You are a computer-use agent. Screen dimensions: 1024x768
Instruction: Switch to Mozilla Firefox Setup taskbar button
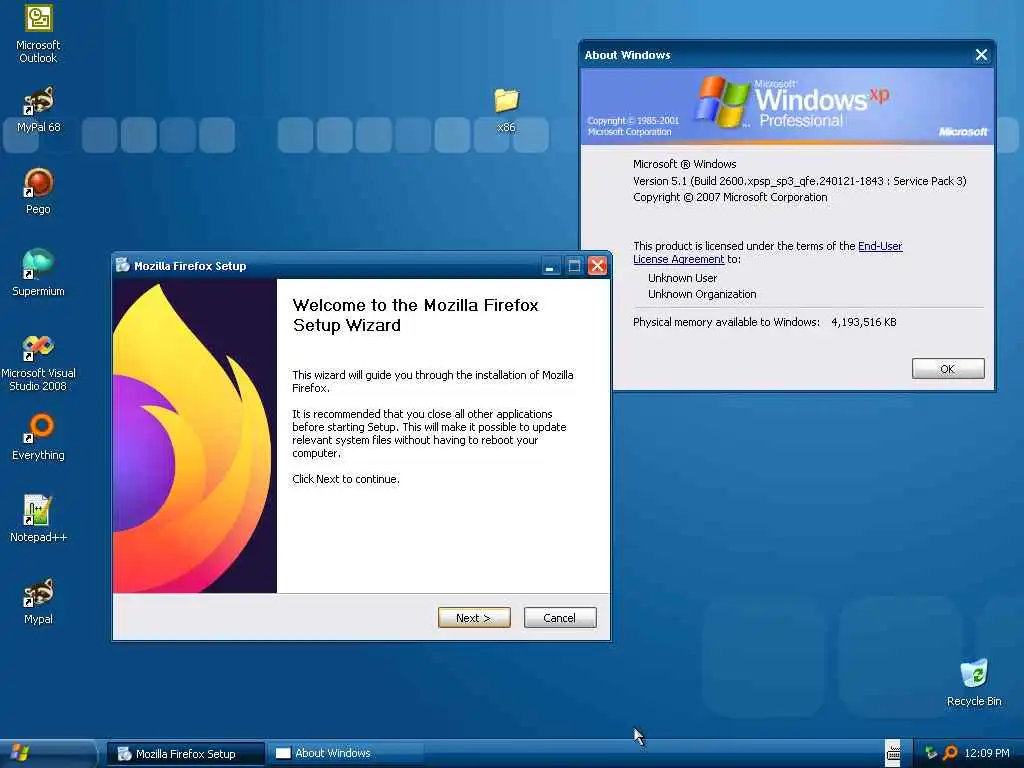pyautogui.click(x=185, y=754)
